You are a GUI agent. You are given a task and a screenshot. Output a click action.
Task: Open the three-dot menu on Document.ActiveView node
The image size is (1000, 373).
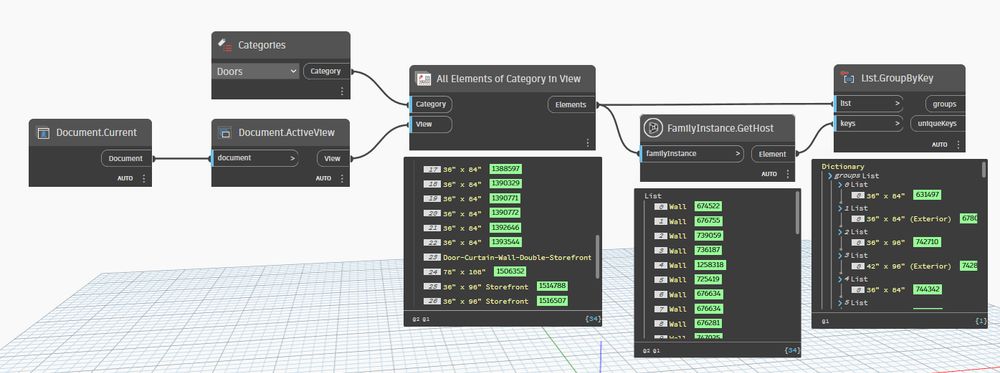(x=342, y=179)
